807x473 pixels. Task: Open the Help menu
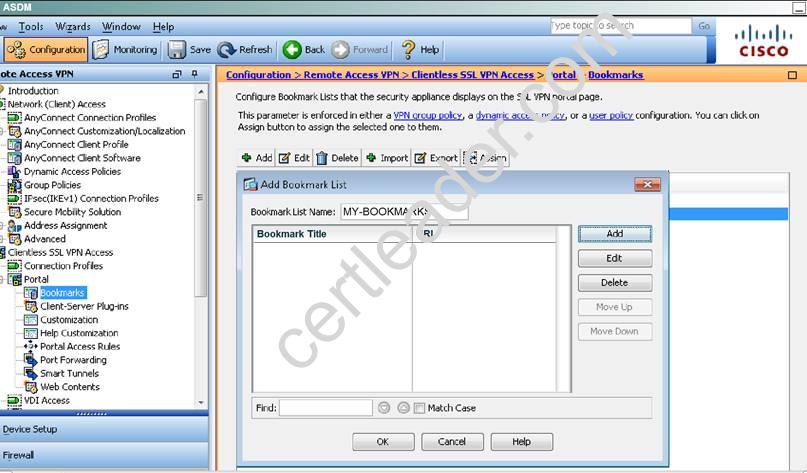pyautogui.click(x=163, y=27)
